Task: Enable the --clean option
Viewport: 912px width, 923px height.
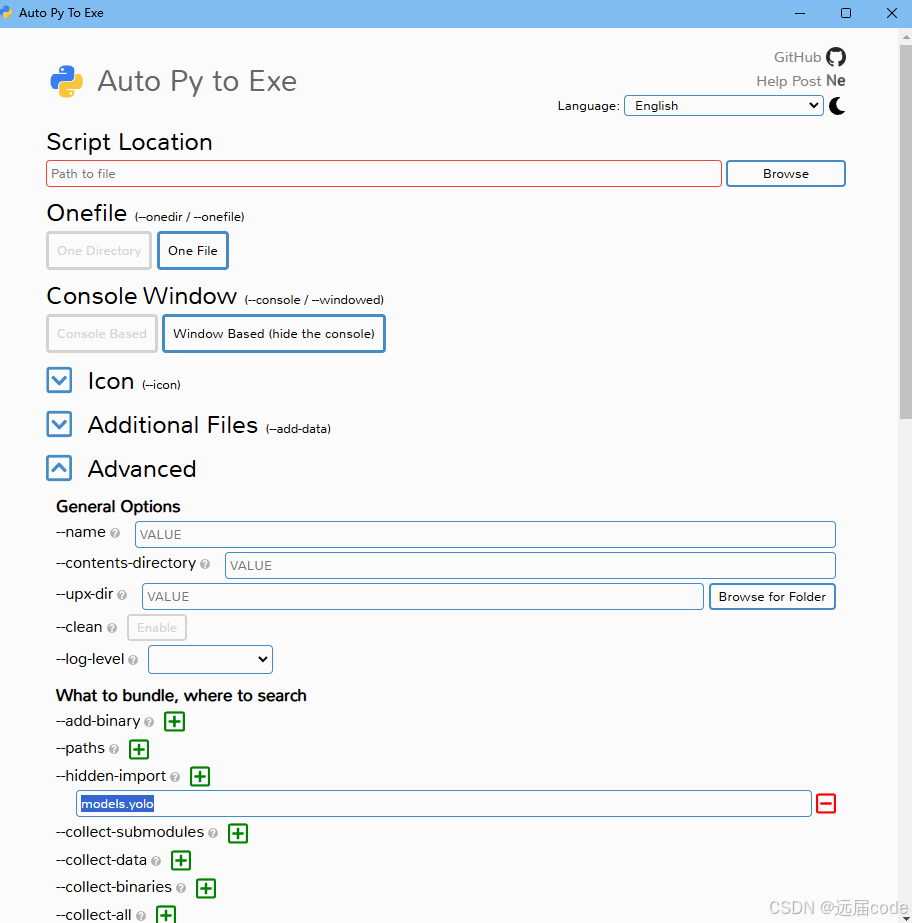Action: click(157, 627)
